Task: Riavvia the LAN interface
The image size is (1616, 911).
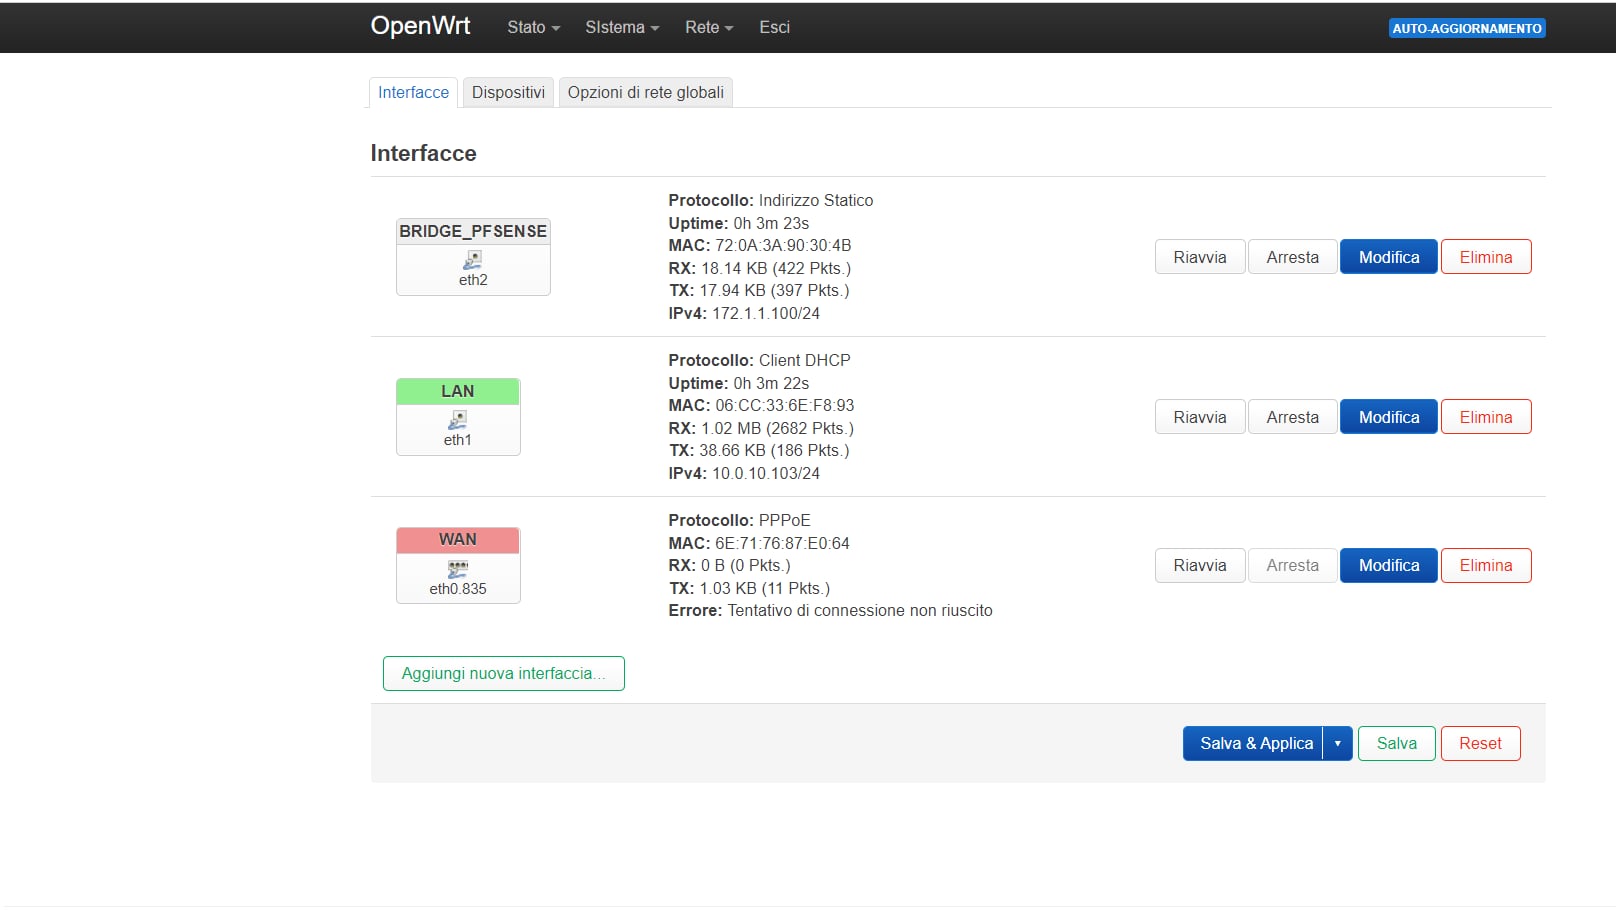Action: [1199, 416]
